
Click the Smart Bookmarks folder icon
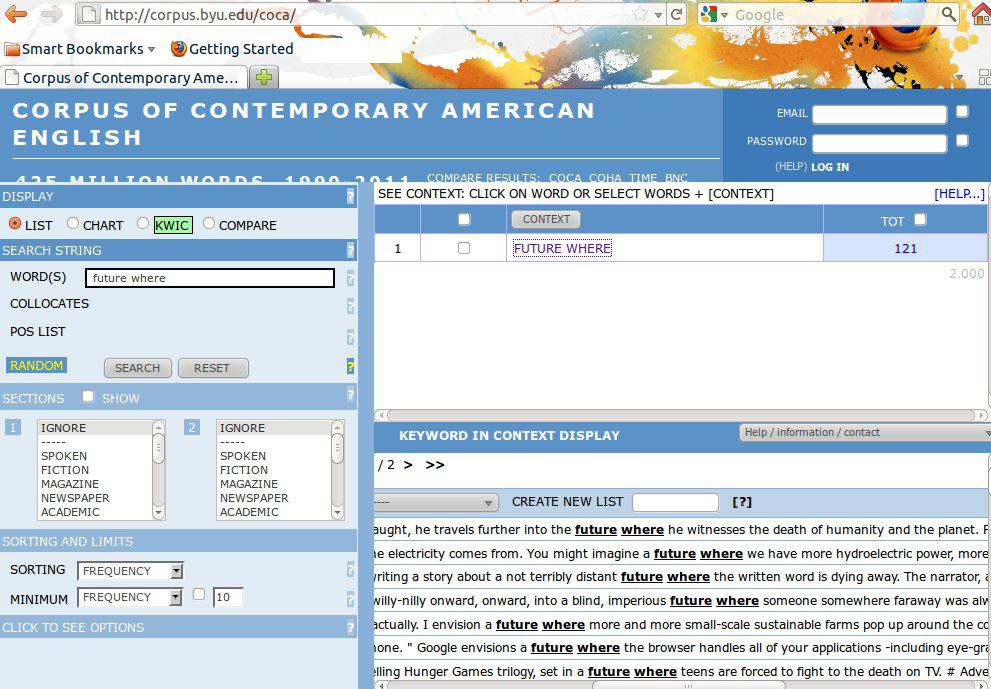pyautogui.click(x=11, y=49)
